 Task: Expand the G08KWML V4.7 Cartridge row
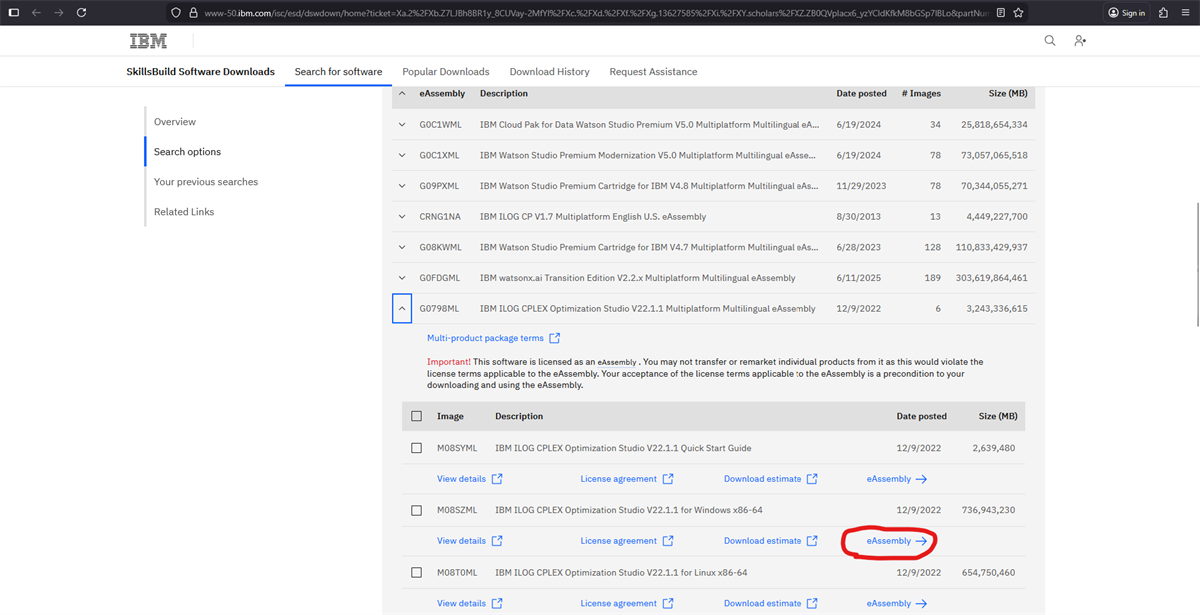pyautogui.click(x=402, y=247)
